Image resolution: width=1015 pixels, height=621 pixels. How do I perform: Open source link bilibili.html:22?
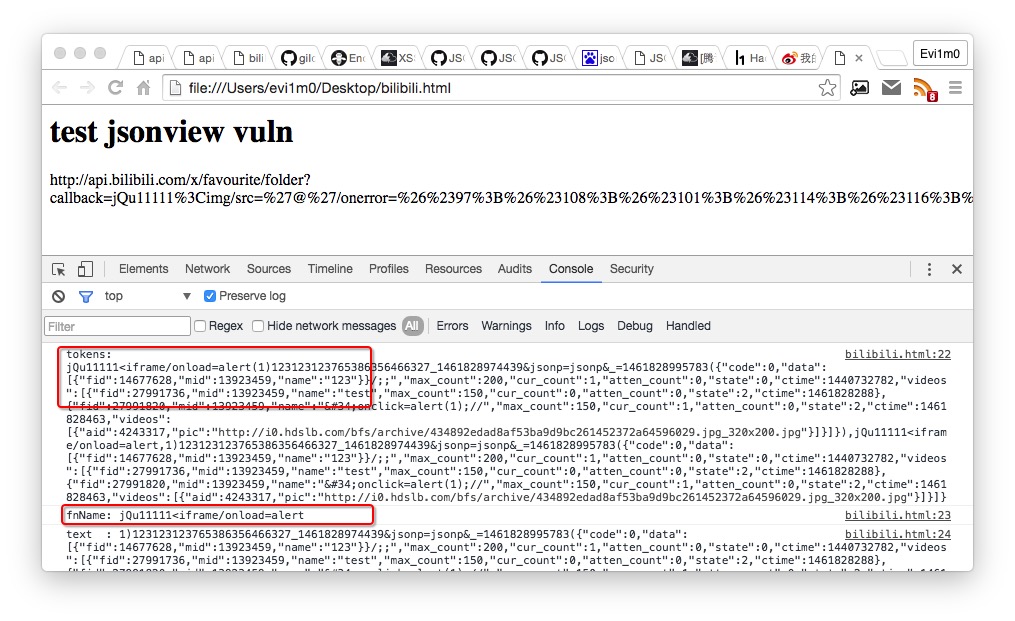point(897,354)
